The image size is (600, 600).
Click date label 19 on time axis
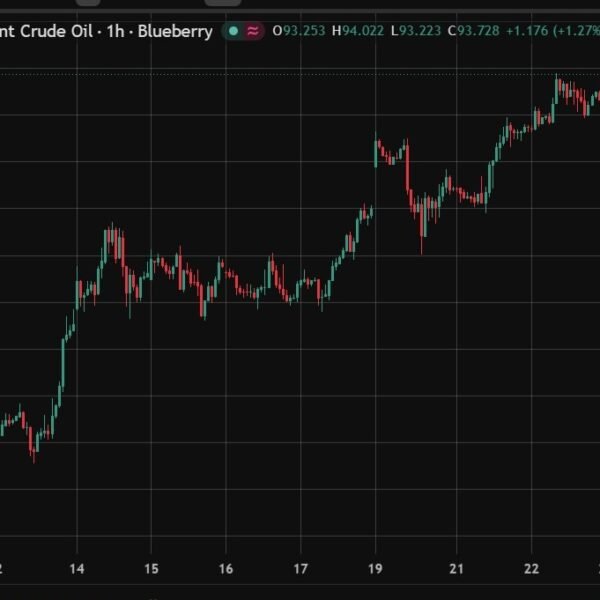(x=375, y=569)
